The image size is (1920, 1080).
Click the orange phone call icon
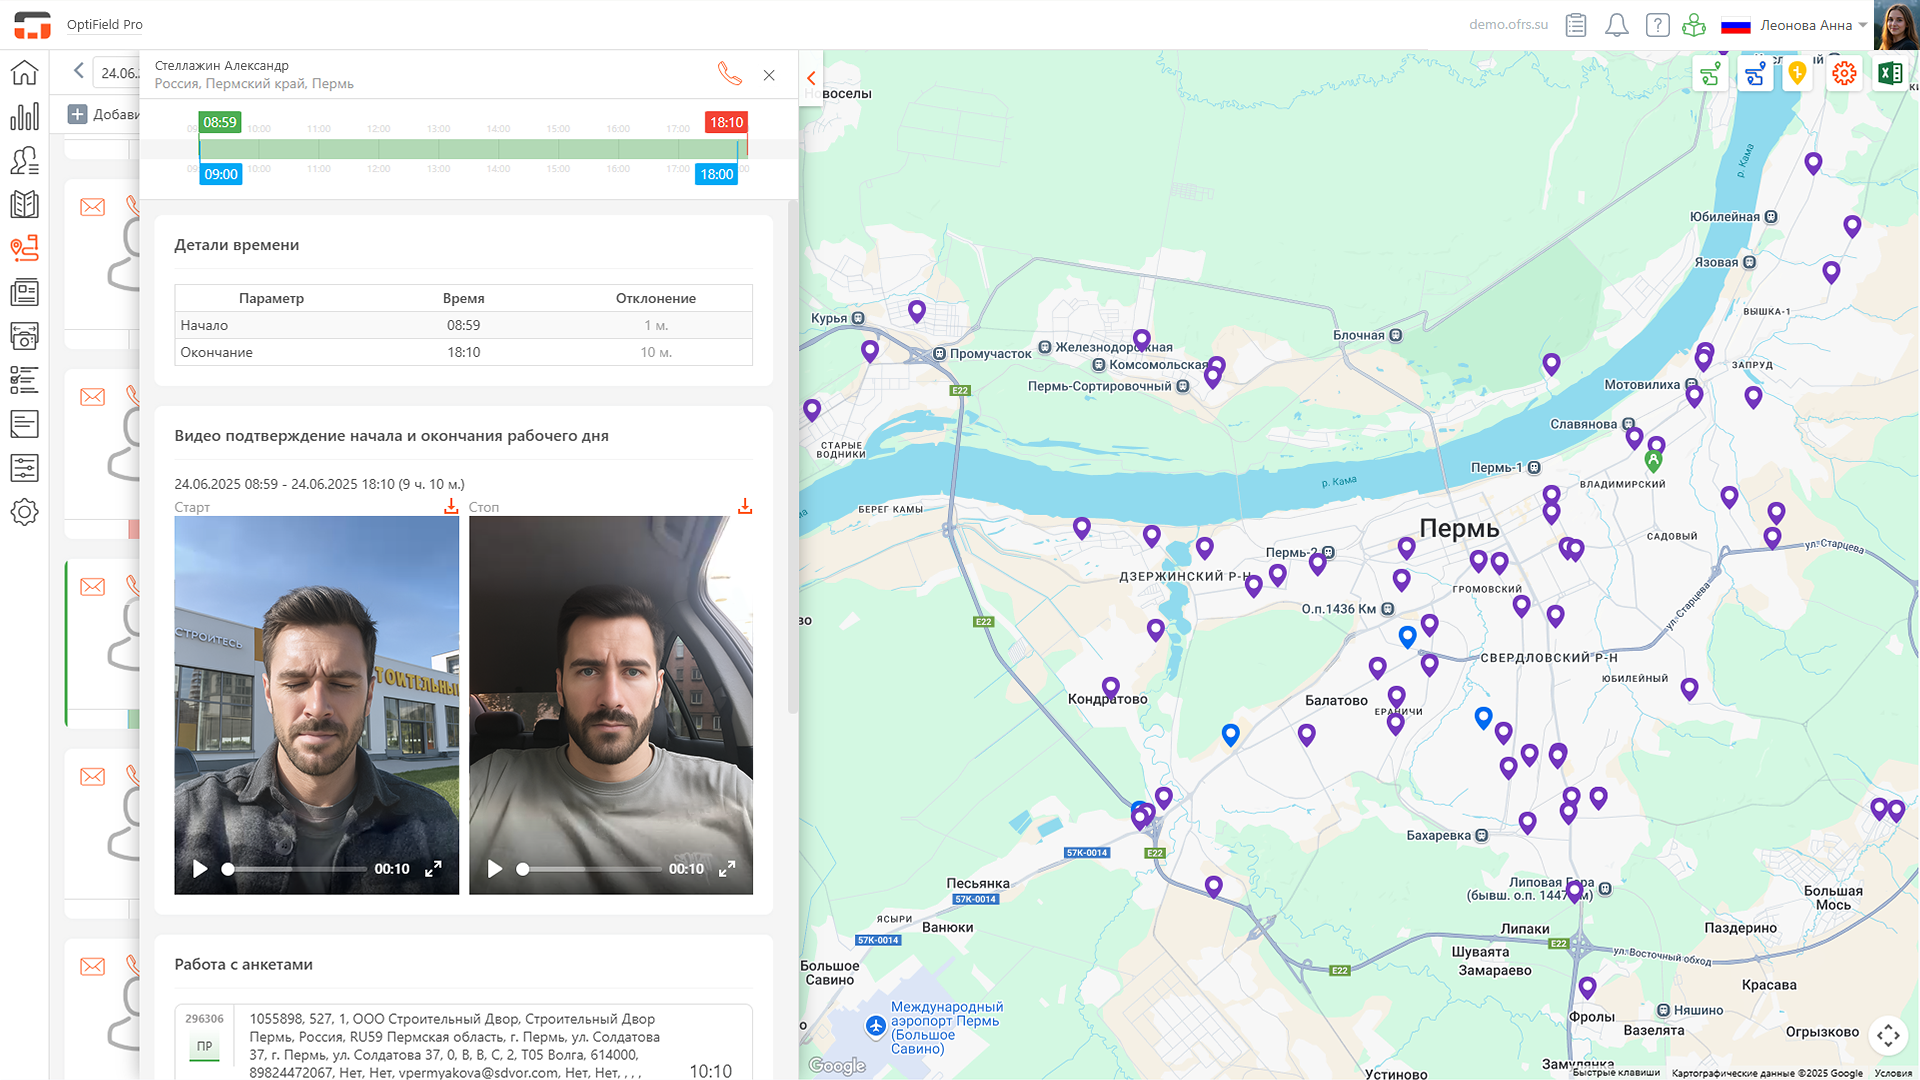(729, 74)
